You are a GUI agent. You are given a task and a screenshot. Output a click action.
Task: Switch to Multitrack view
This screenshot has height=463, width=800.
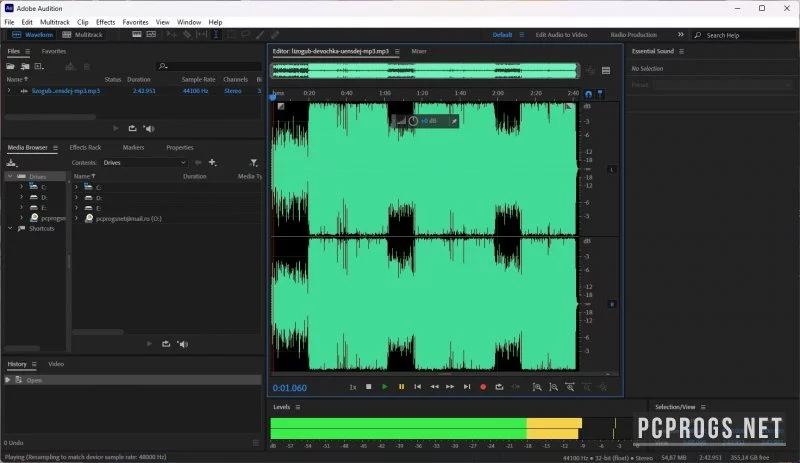[83, 35]
